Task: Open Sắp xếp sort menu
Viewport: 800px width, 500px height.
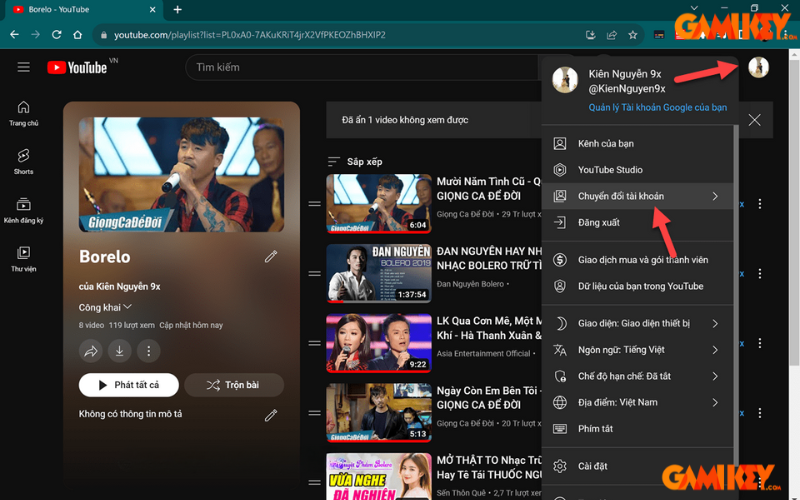Action: click(x=355, y=162)
